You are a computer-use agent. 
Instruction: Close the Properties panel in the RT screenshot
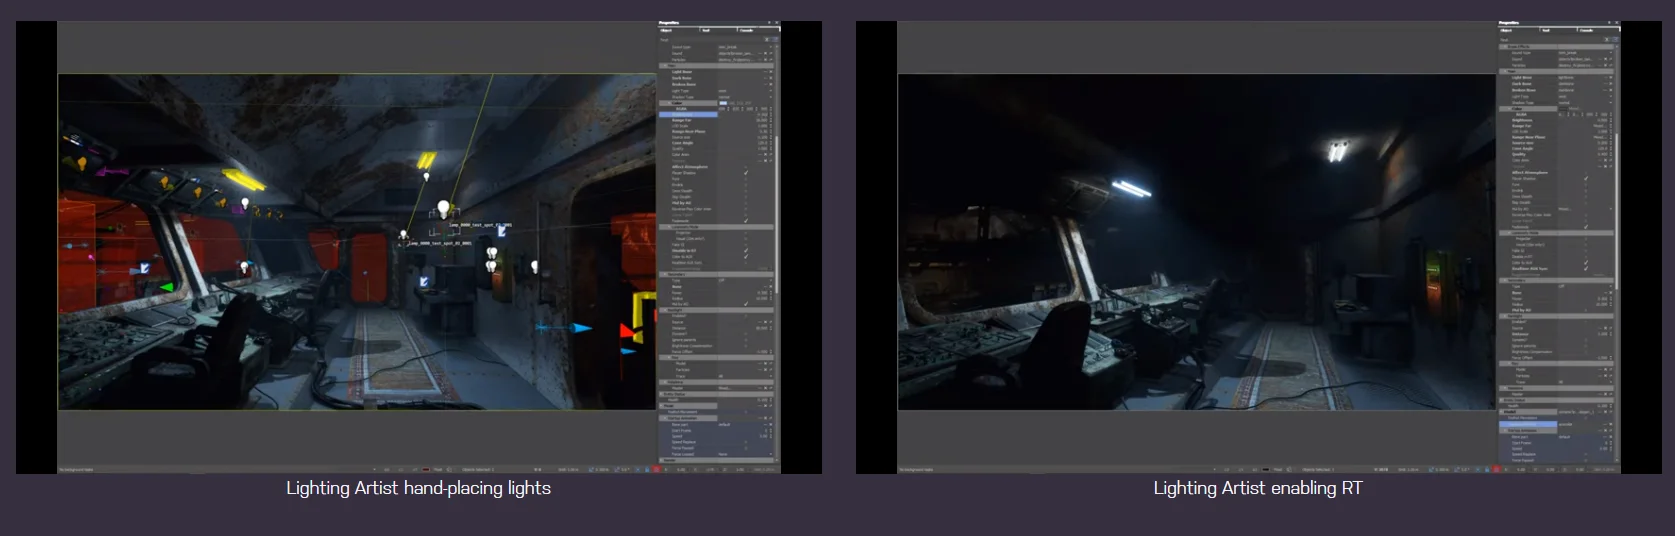point(1616,23)
